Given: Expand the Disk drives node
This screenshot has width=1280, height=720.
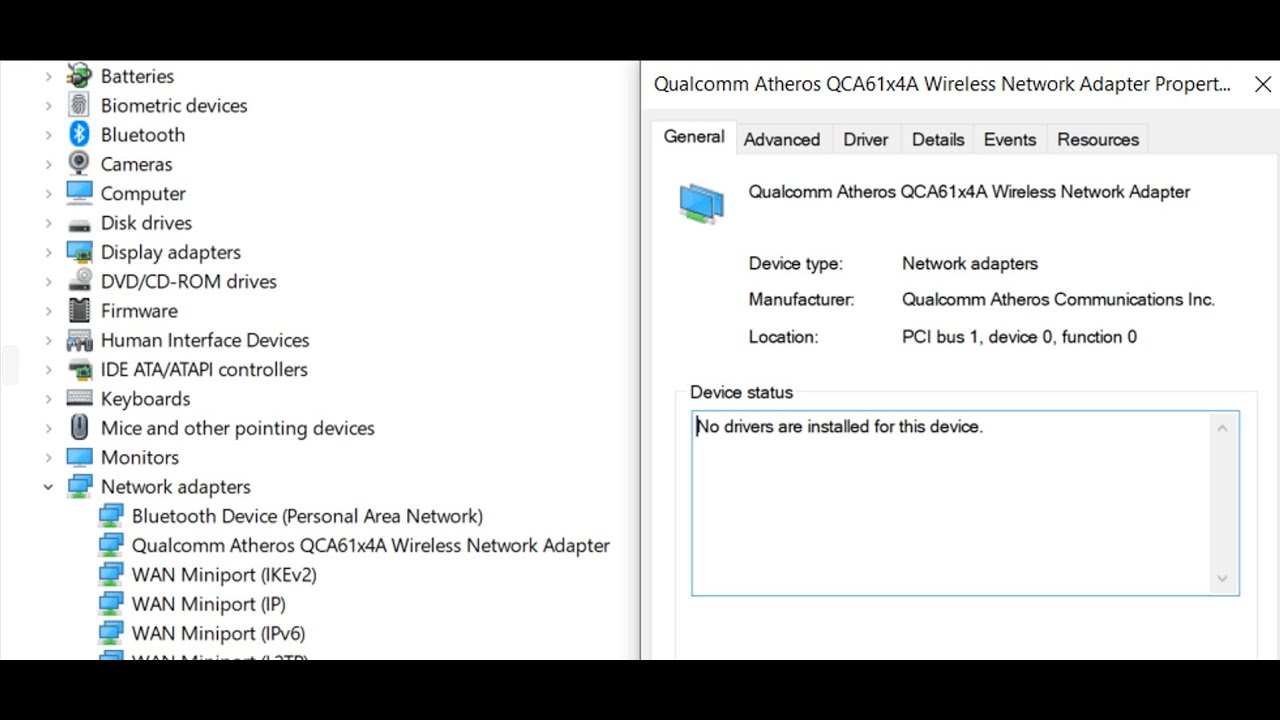Looking at the screenshot, I should point(48,222).
